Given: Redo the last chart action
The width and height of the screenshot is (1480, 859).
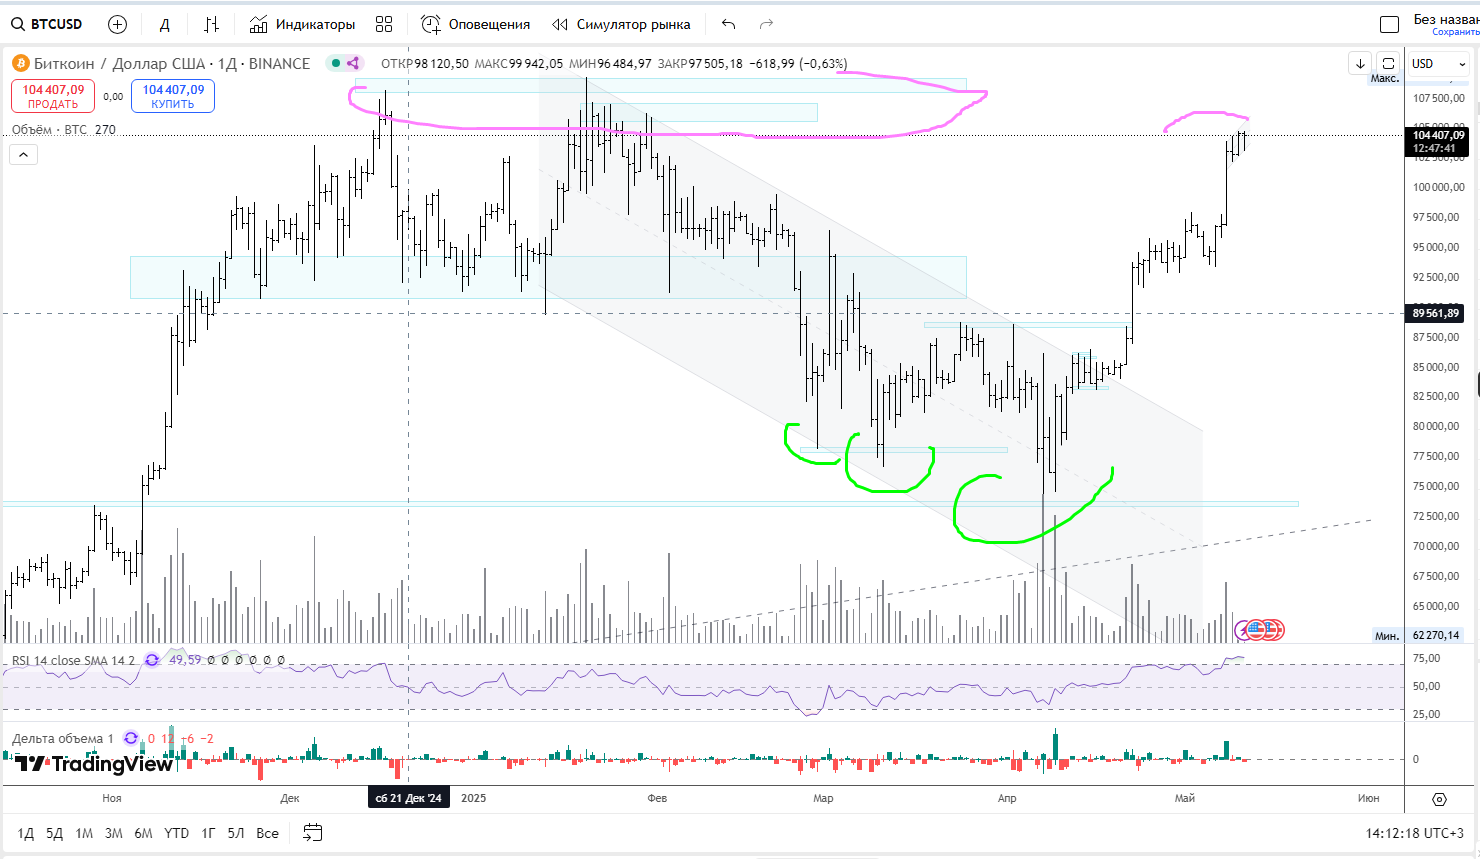Looking at the screenshot, I should pyautogui.click(x=767, y=24).
